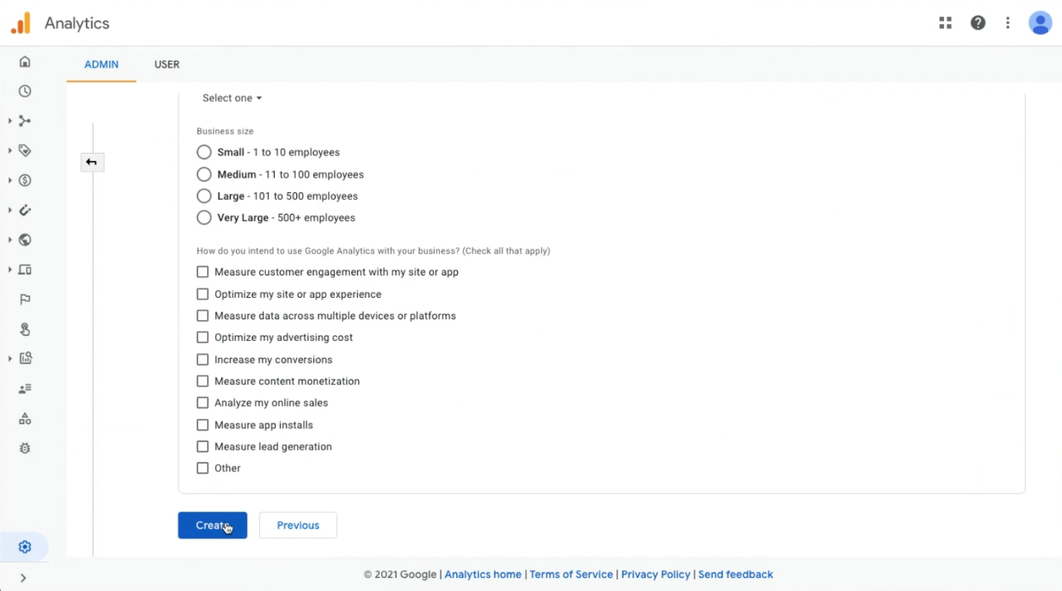Check Increase my conversions
1062x591 pixels.
(x=203, y=359)
